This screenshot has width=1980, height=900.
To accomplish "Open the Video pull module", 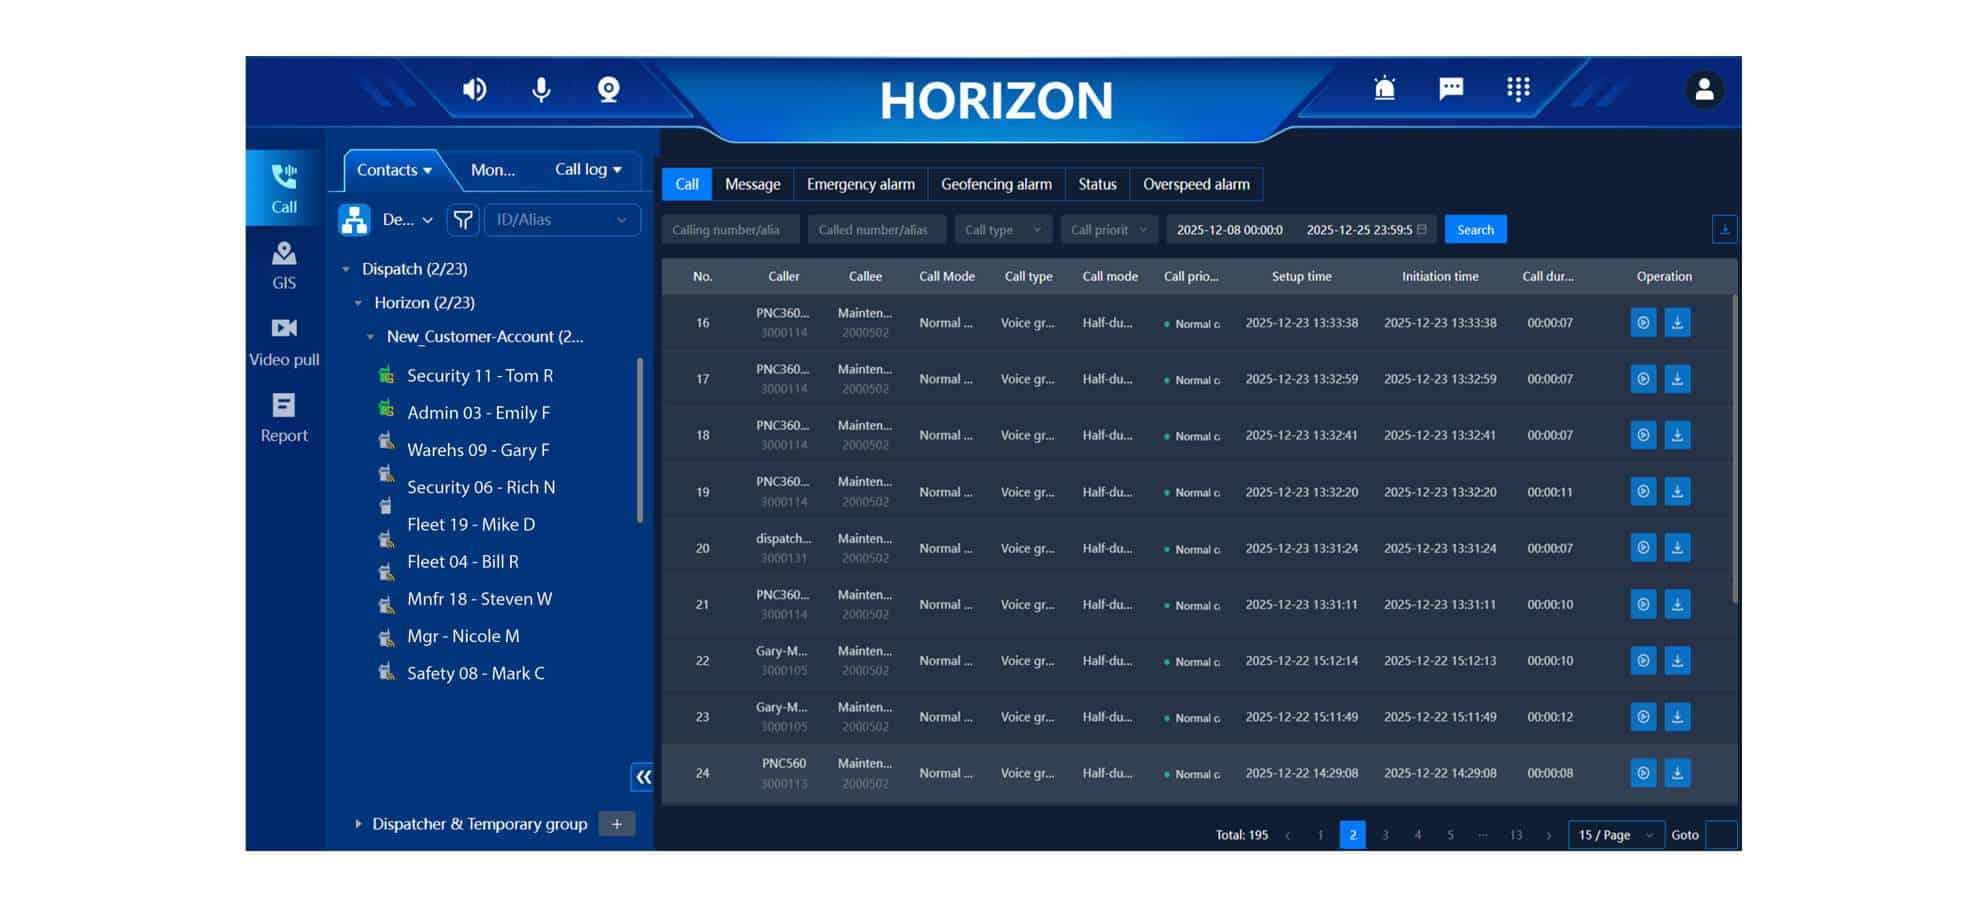I will pos(284,342).
